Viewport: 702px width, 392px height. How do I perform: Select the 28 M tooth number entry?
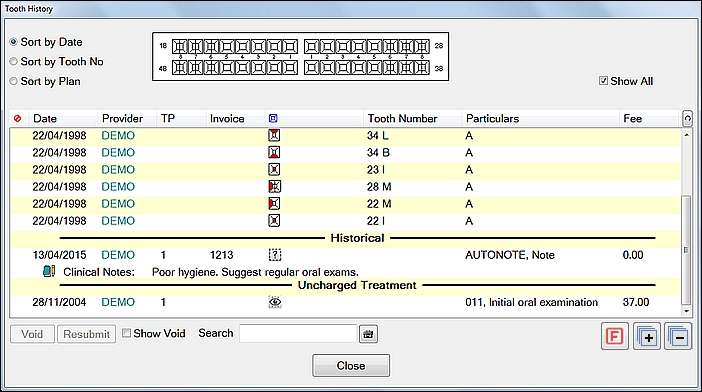pyautogui.click(x=379, y=187)
